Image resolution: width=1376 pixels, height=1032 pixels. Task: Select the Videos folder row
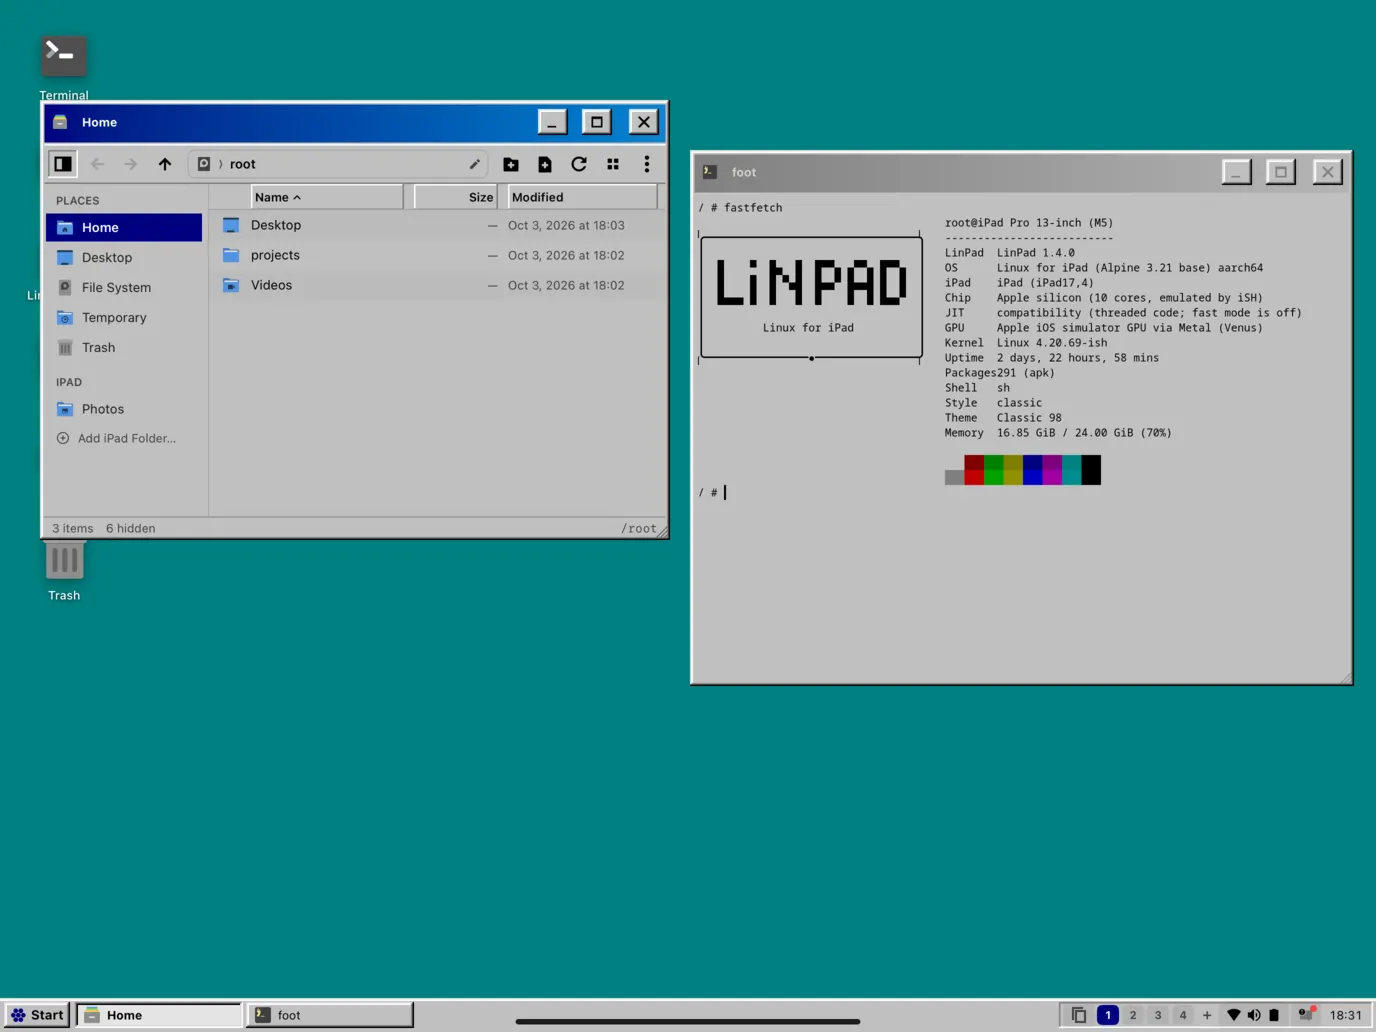[438, 285]
